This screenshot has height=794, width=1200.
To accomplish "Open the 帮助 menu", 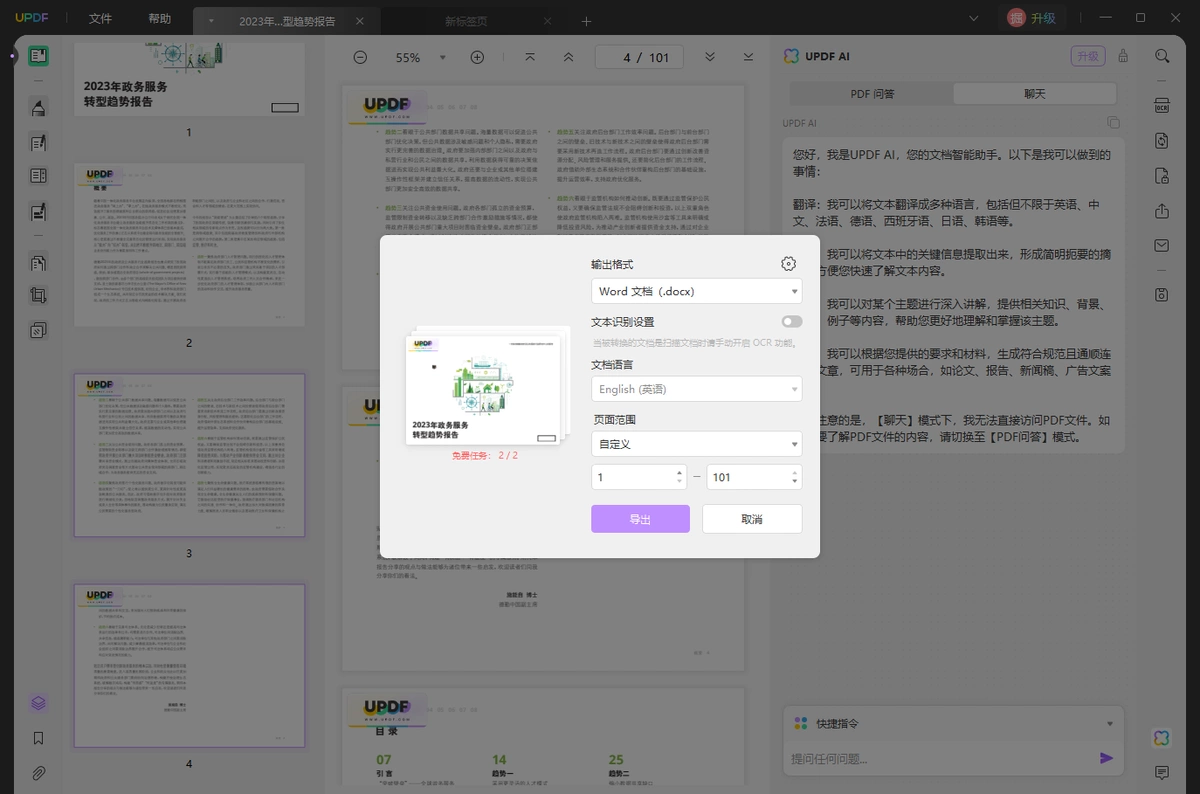I will [x=159, y=19].
